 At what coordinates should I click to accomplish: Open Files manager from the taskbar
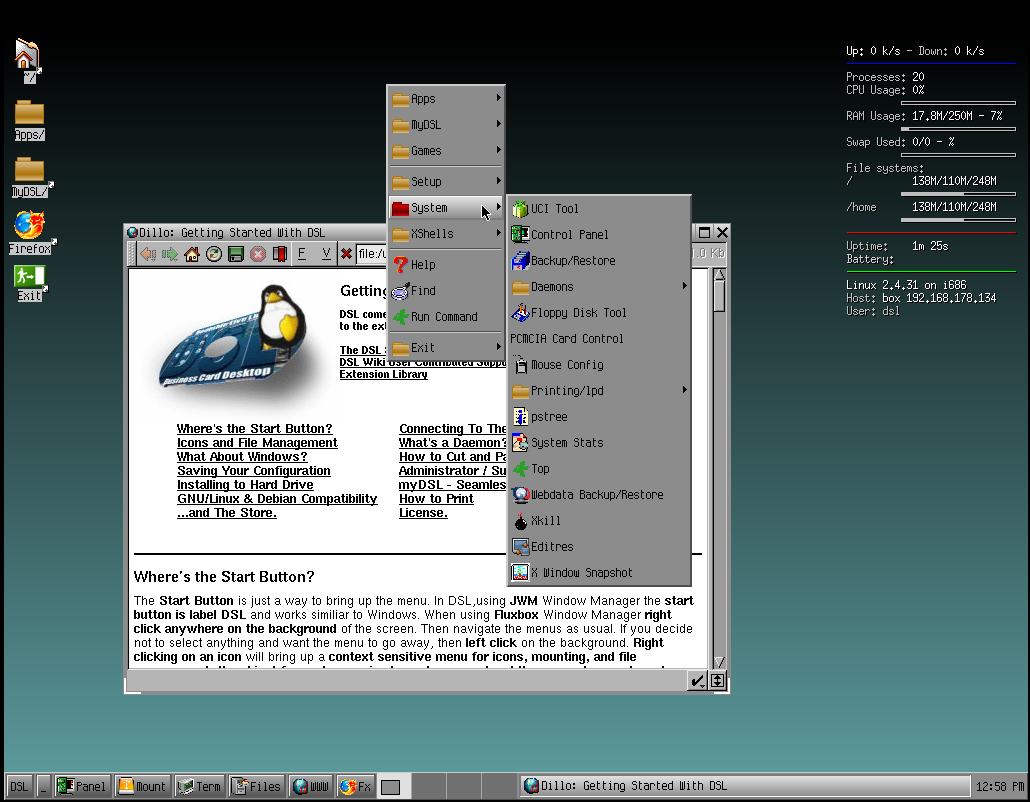[257, 786]
